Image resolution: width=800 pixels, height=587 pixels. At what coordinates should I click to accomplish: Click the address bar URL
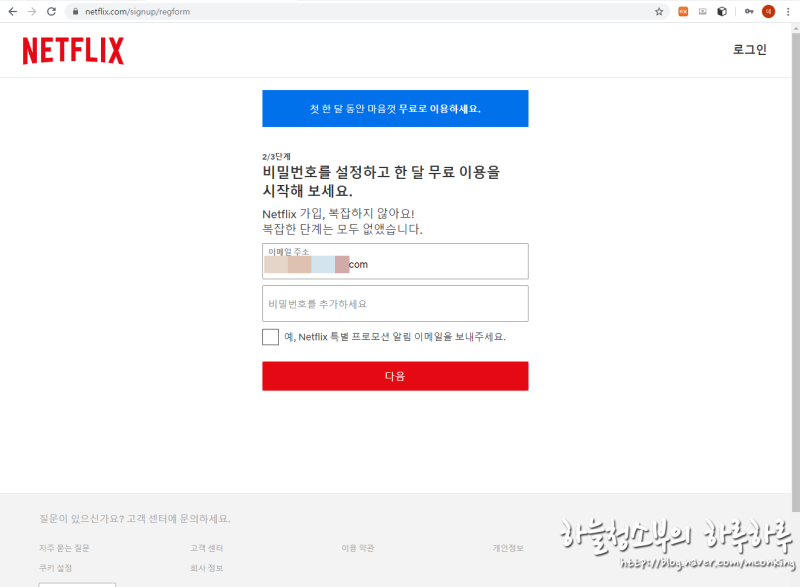pyautogui.click(x=137, y=11)
